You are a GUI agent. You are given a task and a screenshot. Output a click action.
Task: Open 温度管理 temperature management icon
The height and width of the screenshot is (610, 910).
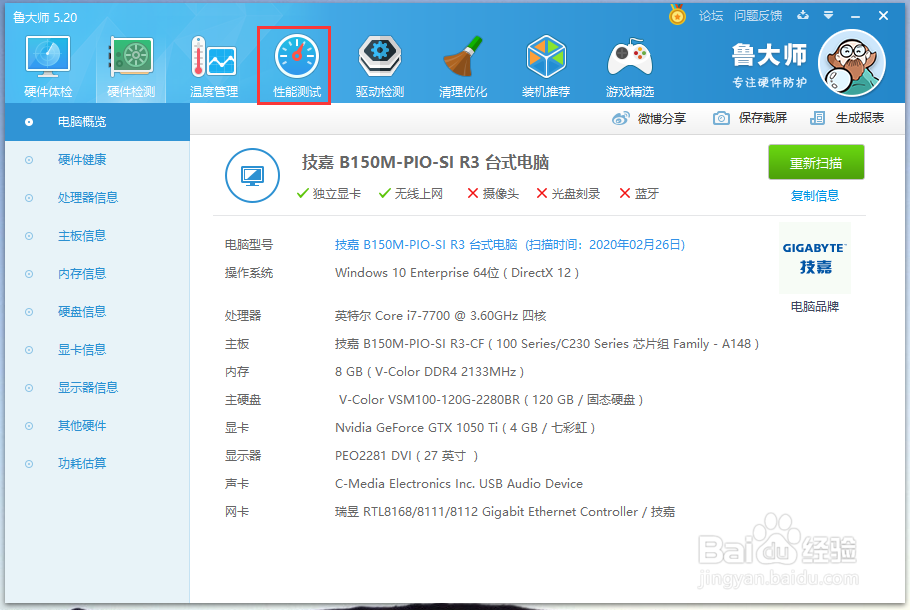214,65
